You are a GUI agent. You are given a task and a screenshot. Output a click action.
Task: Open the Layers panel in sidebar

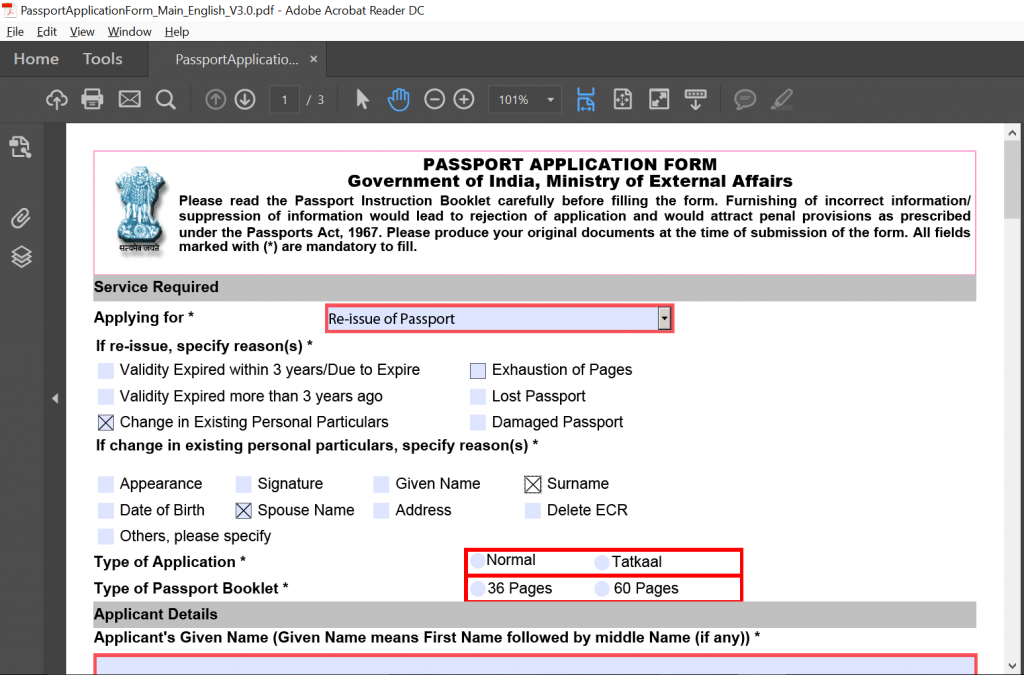(21, 257)
